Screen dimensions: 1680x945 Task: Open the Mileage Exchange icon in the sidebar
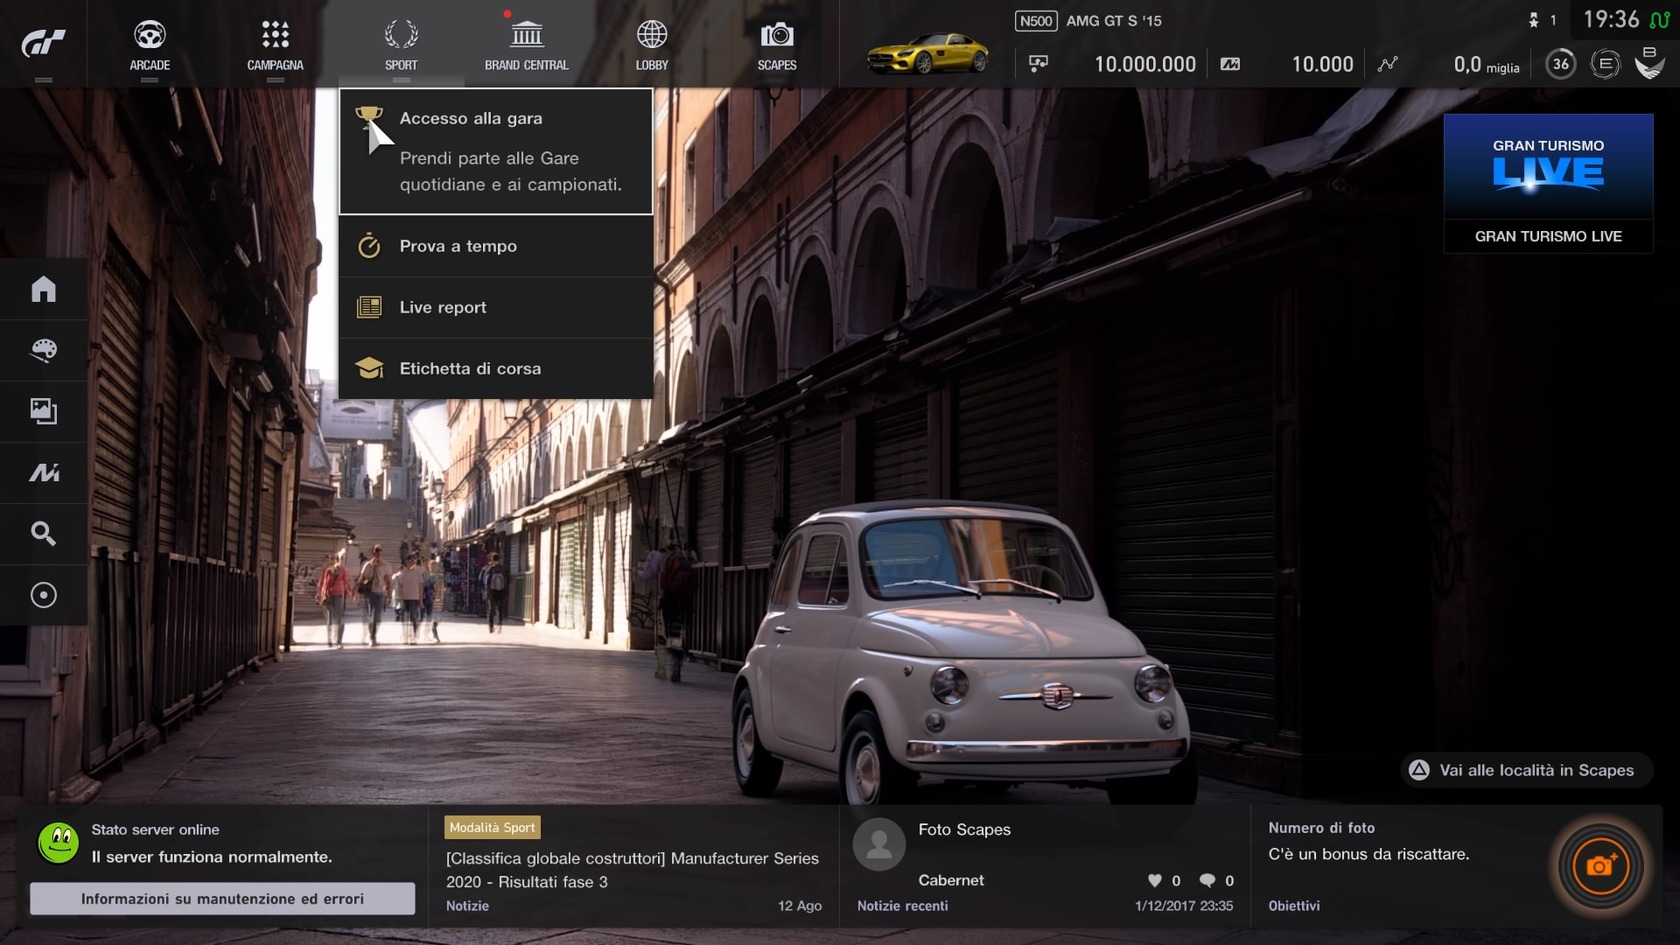point(43,472)
